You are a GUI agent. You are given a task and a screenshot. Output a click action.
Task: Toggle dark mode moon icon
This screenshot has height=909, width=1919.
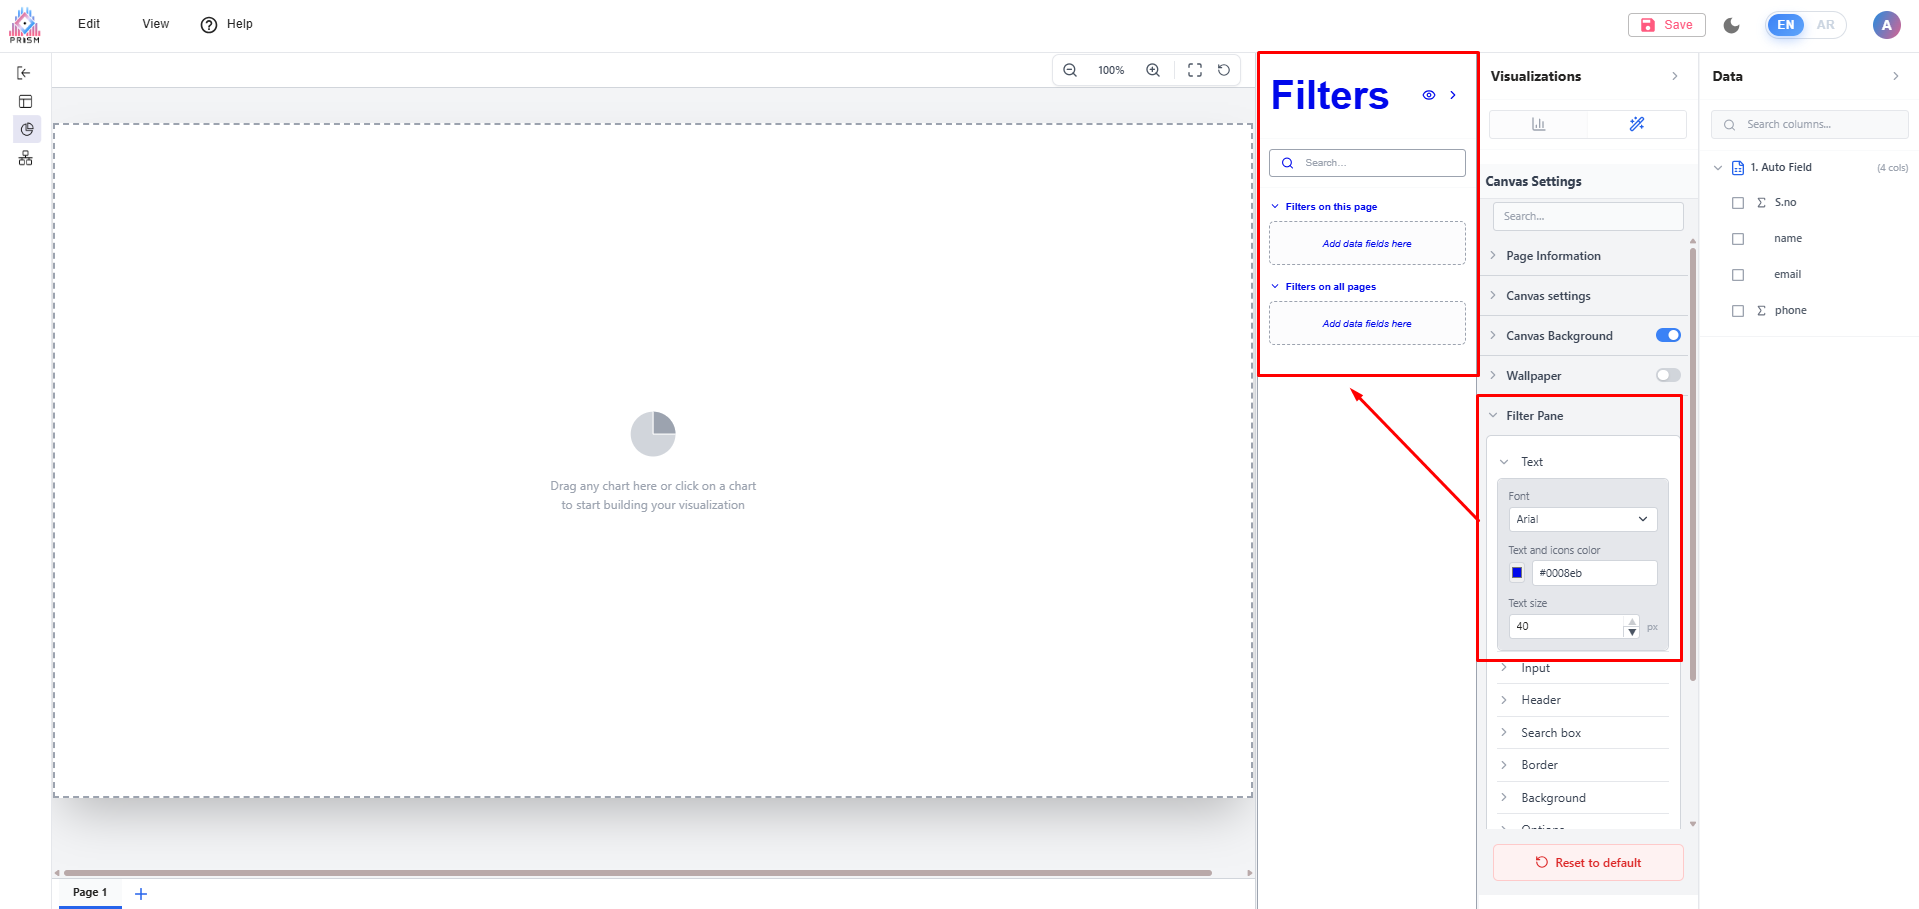[x=1732, y=25]
